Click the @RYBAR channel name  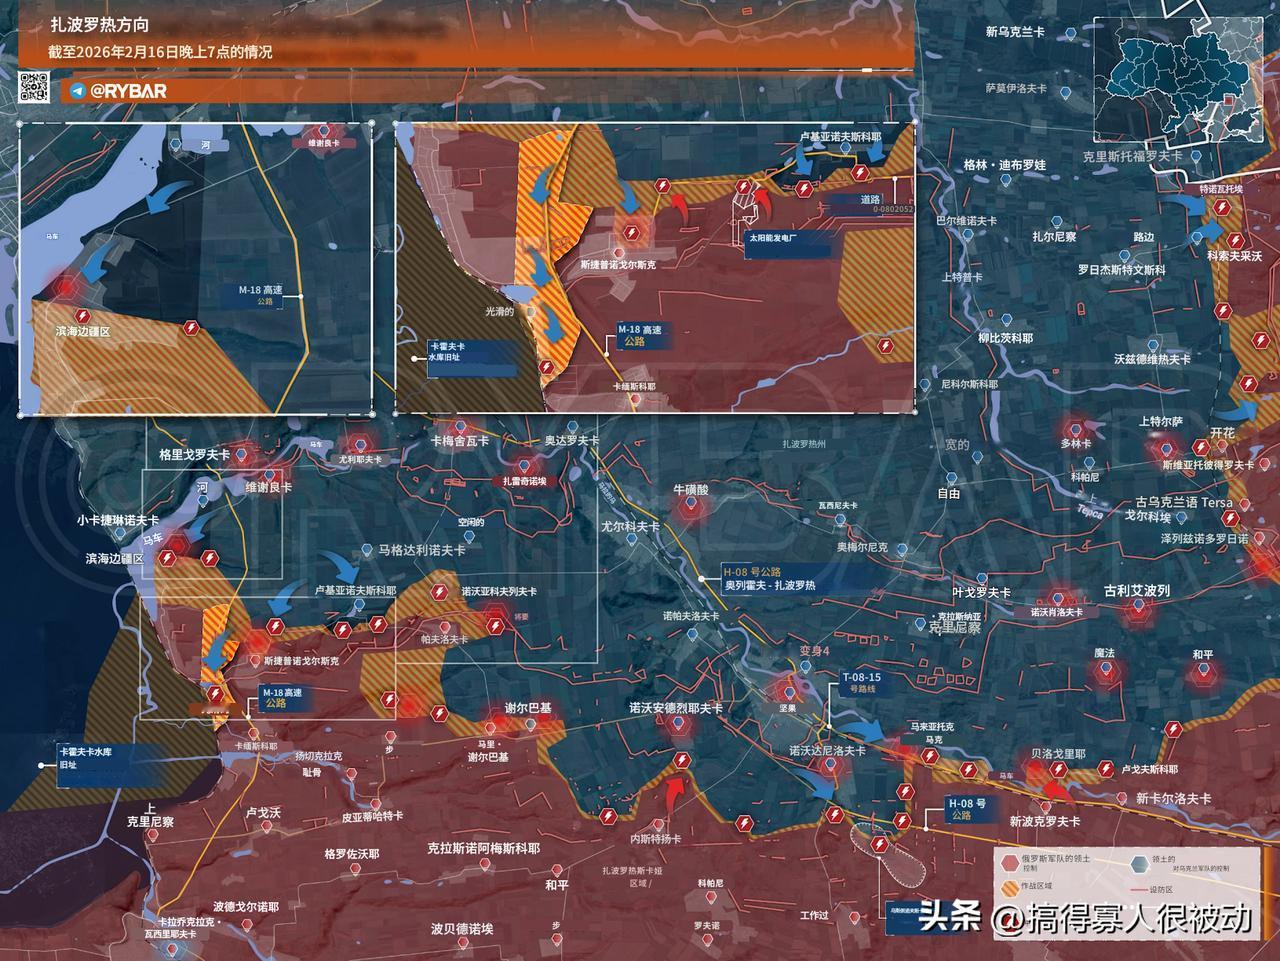coord(128,91)
